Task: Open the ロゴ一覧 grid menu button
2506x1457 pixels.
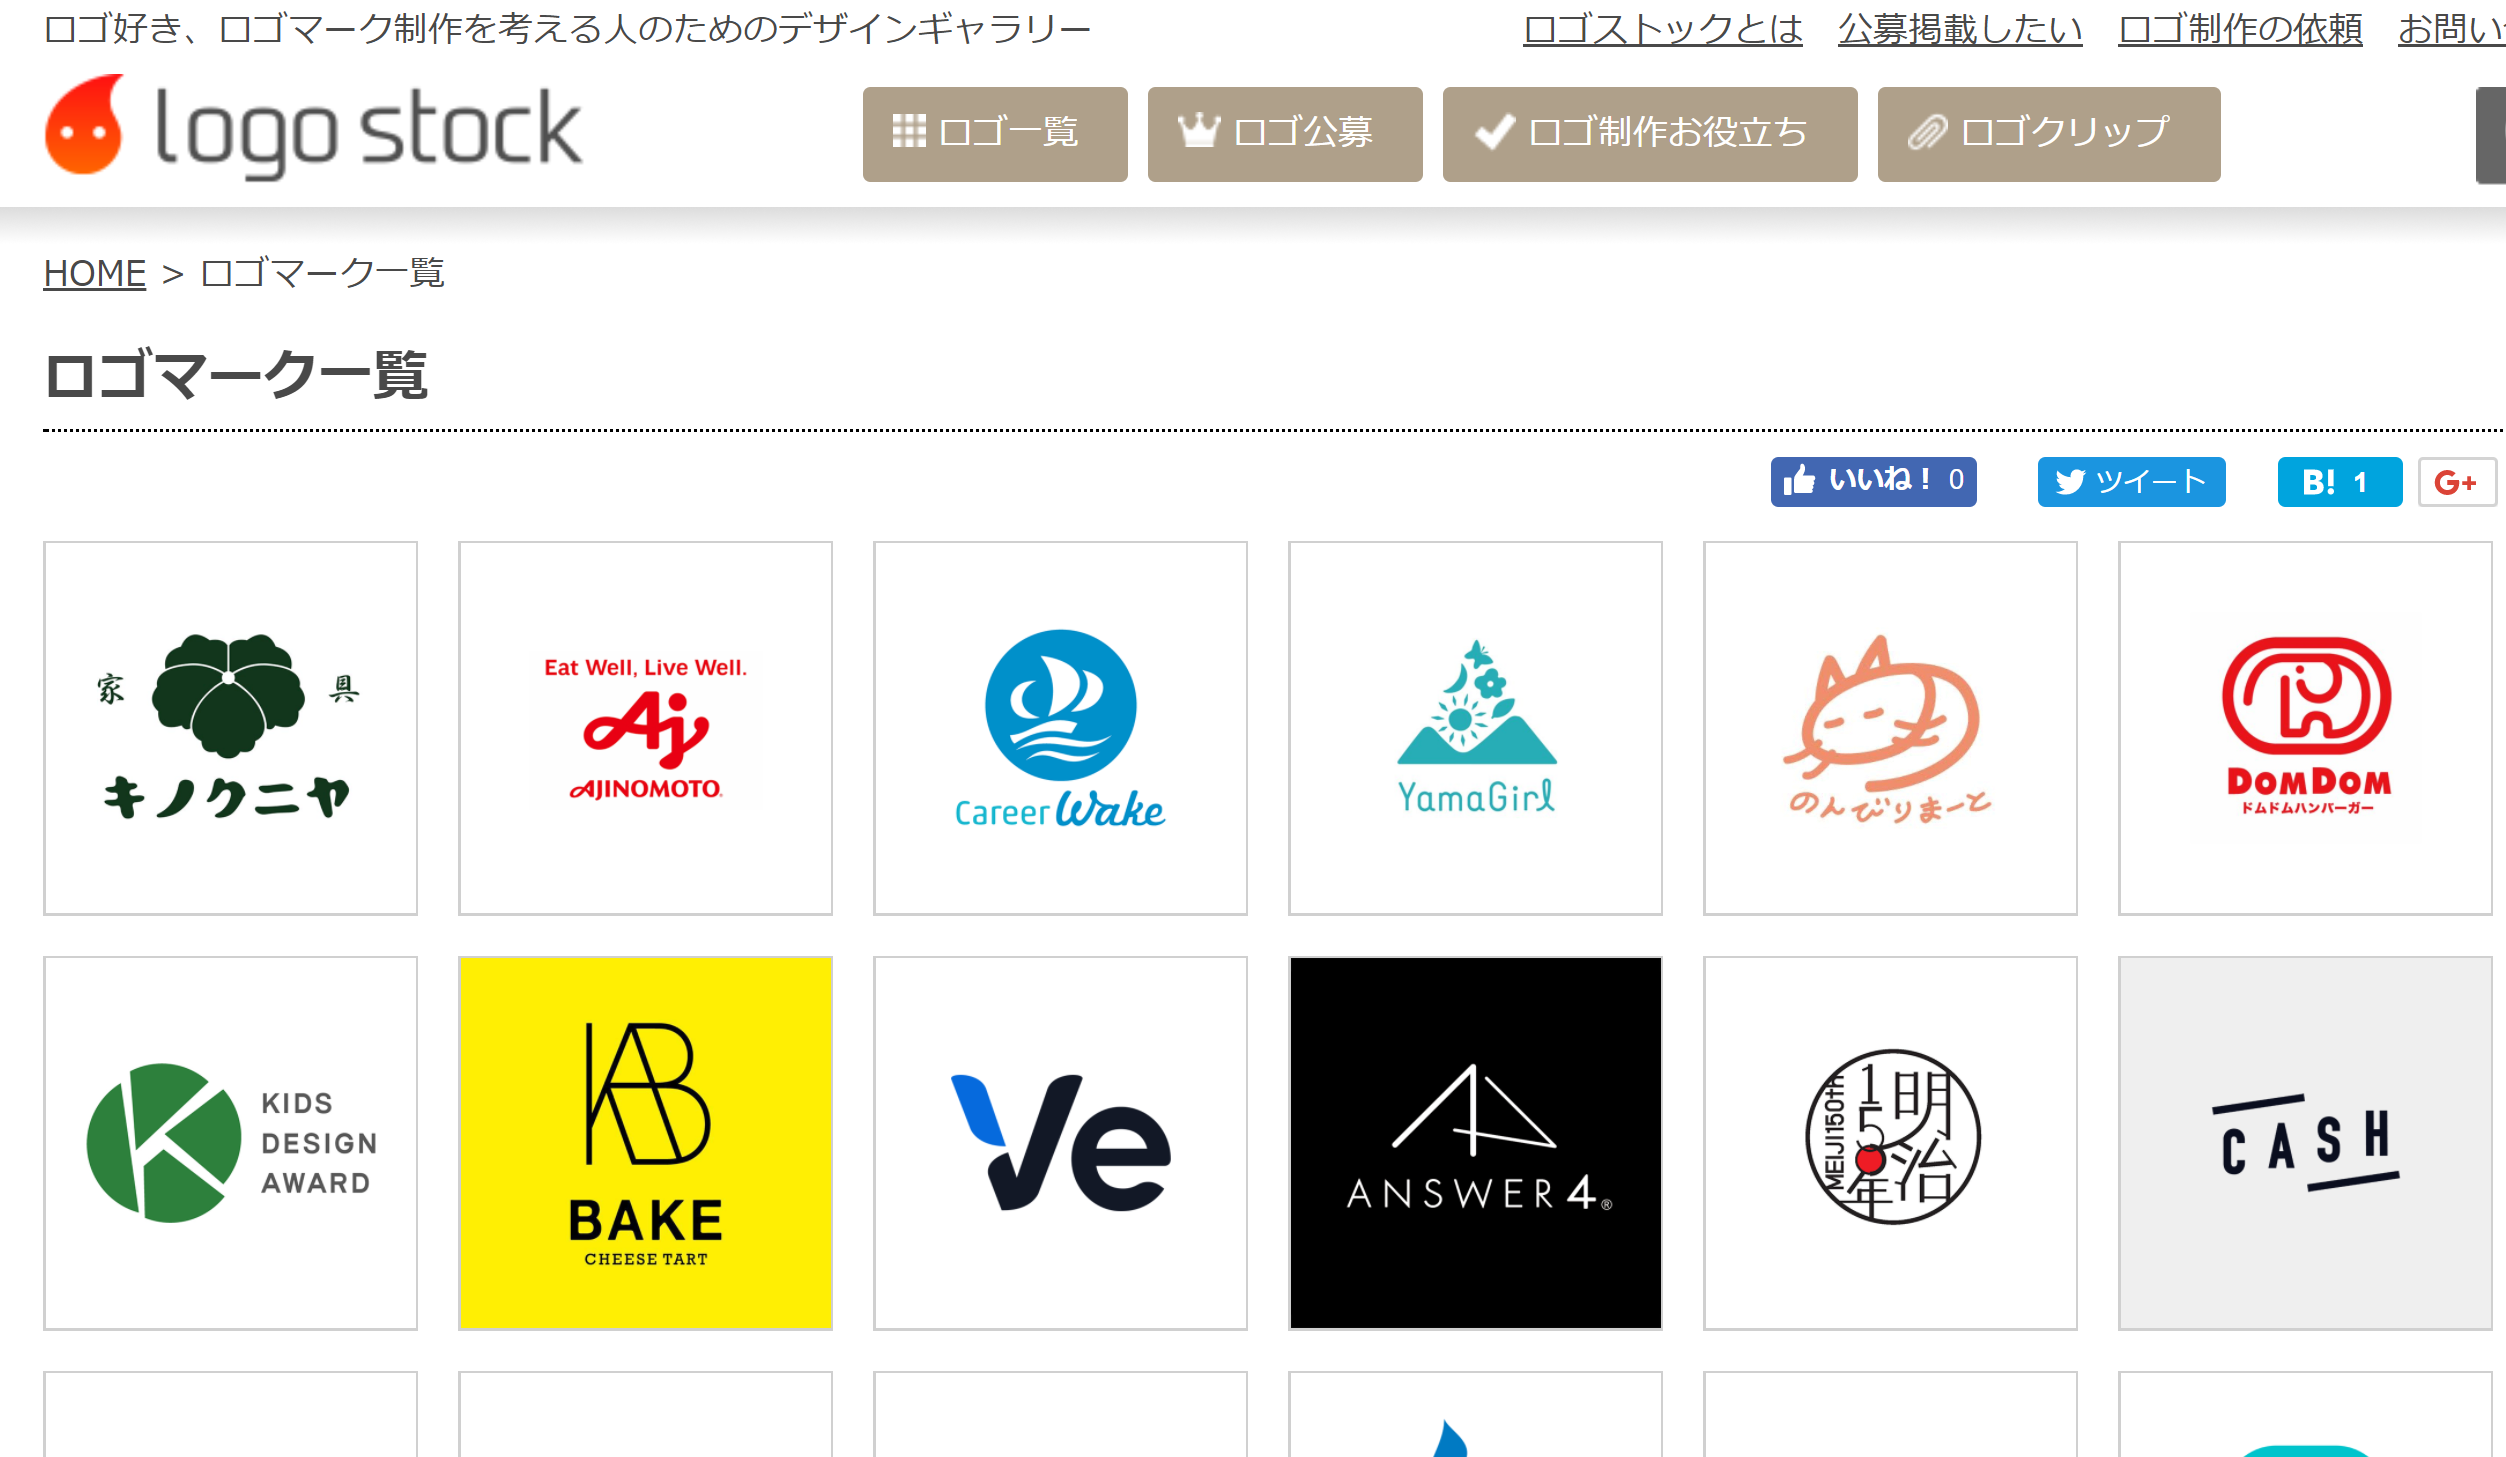Action: click(x=995, y=134)
